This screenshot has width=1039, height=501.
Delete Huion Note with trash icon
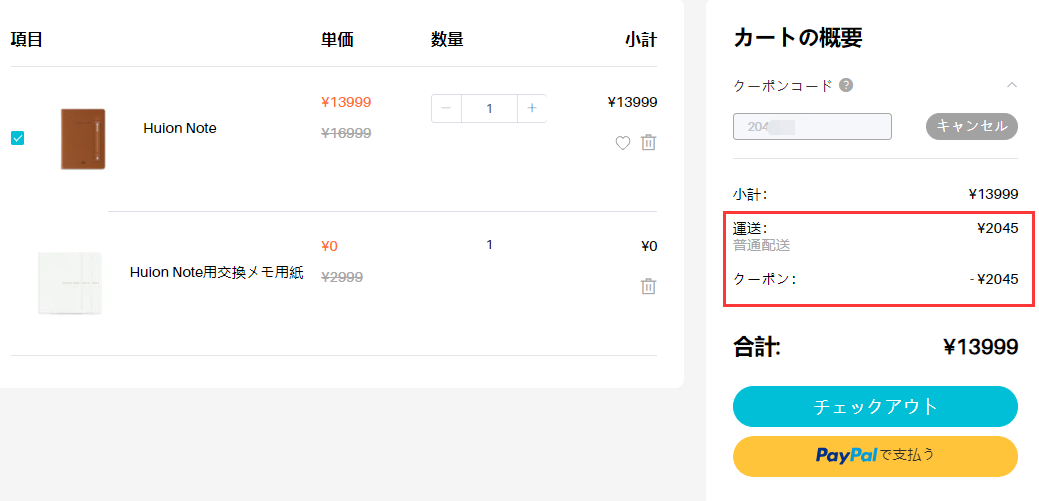tap(649, 142)
